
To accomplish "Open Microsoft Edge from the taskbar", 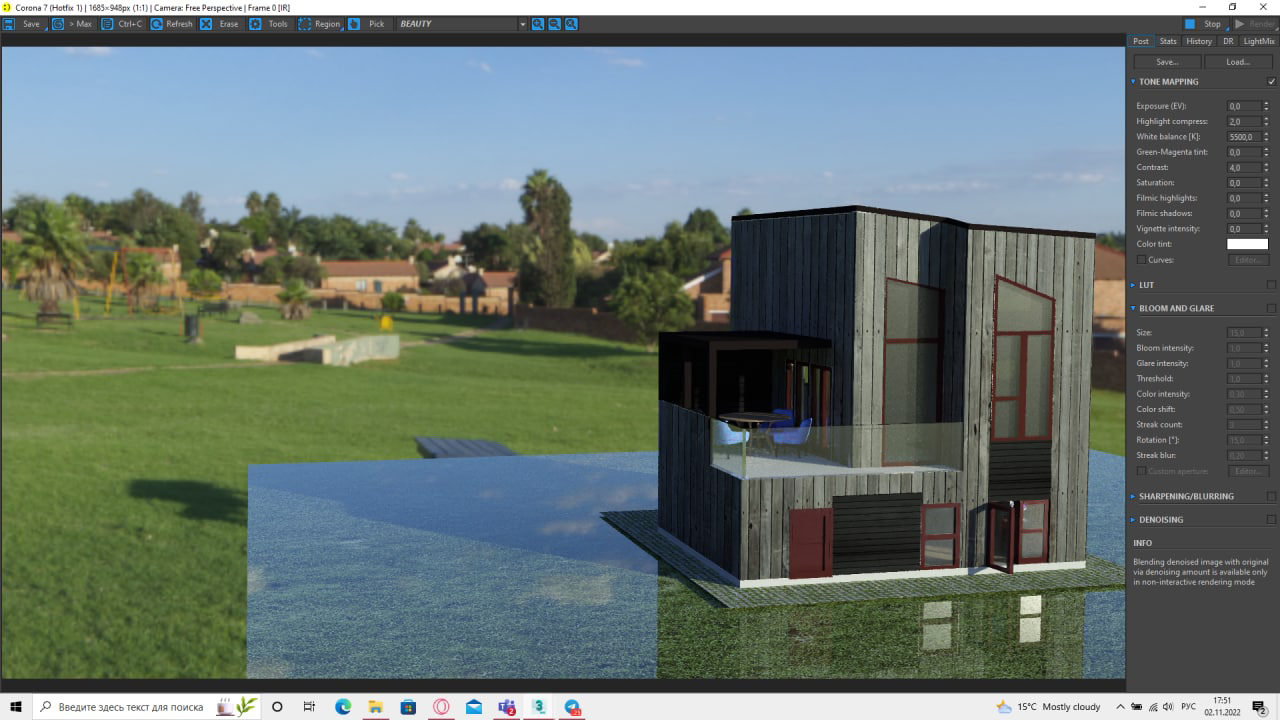I will (343, 707).
